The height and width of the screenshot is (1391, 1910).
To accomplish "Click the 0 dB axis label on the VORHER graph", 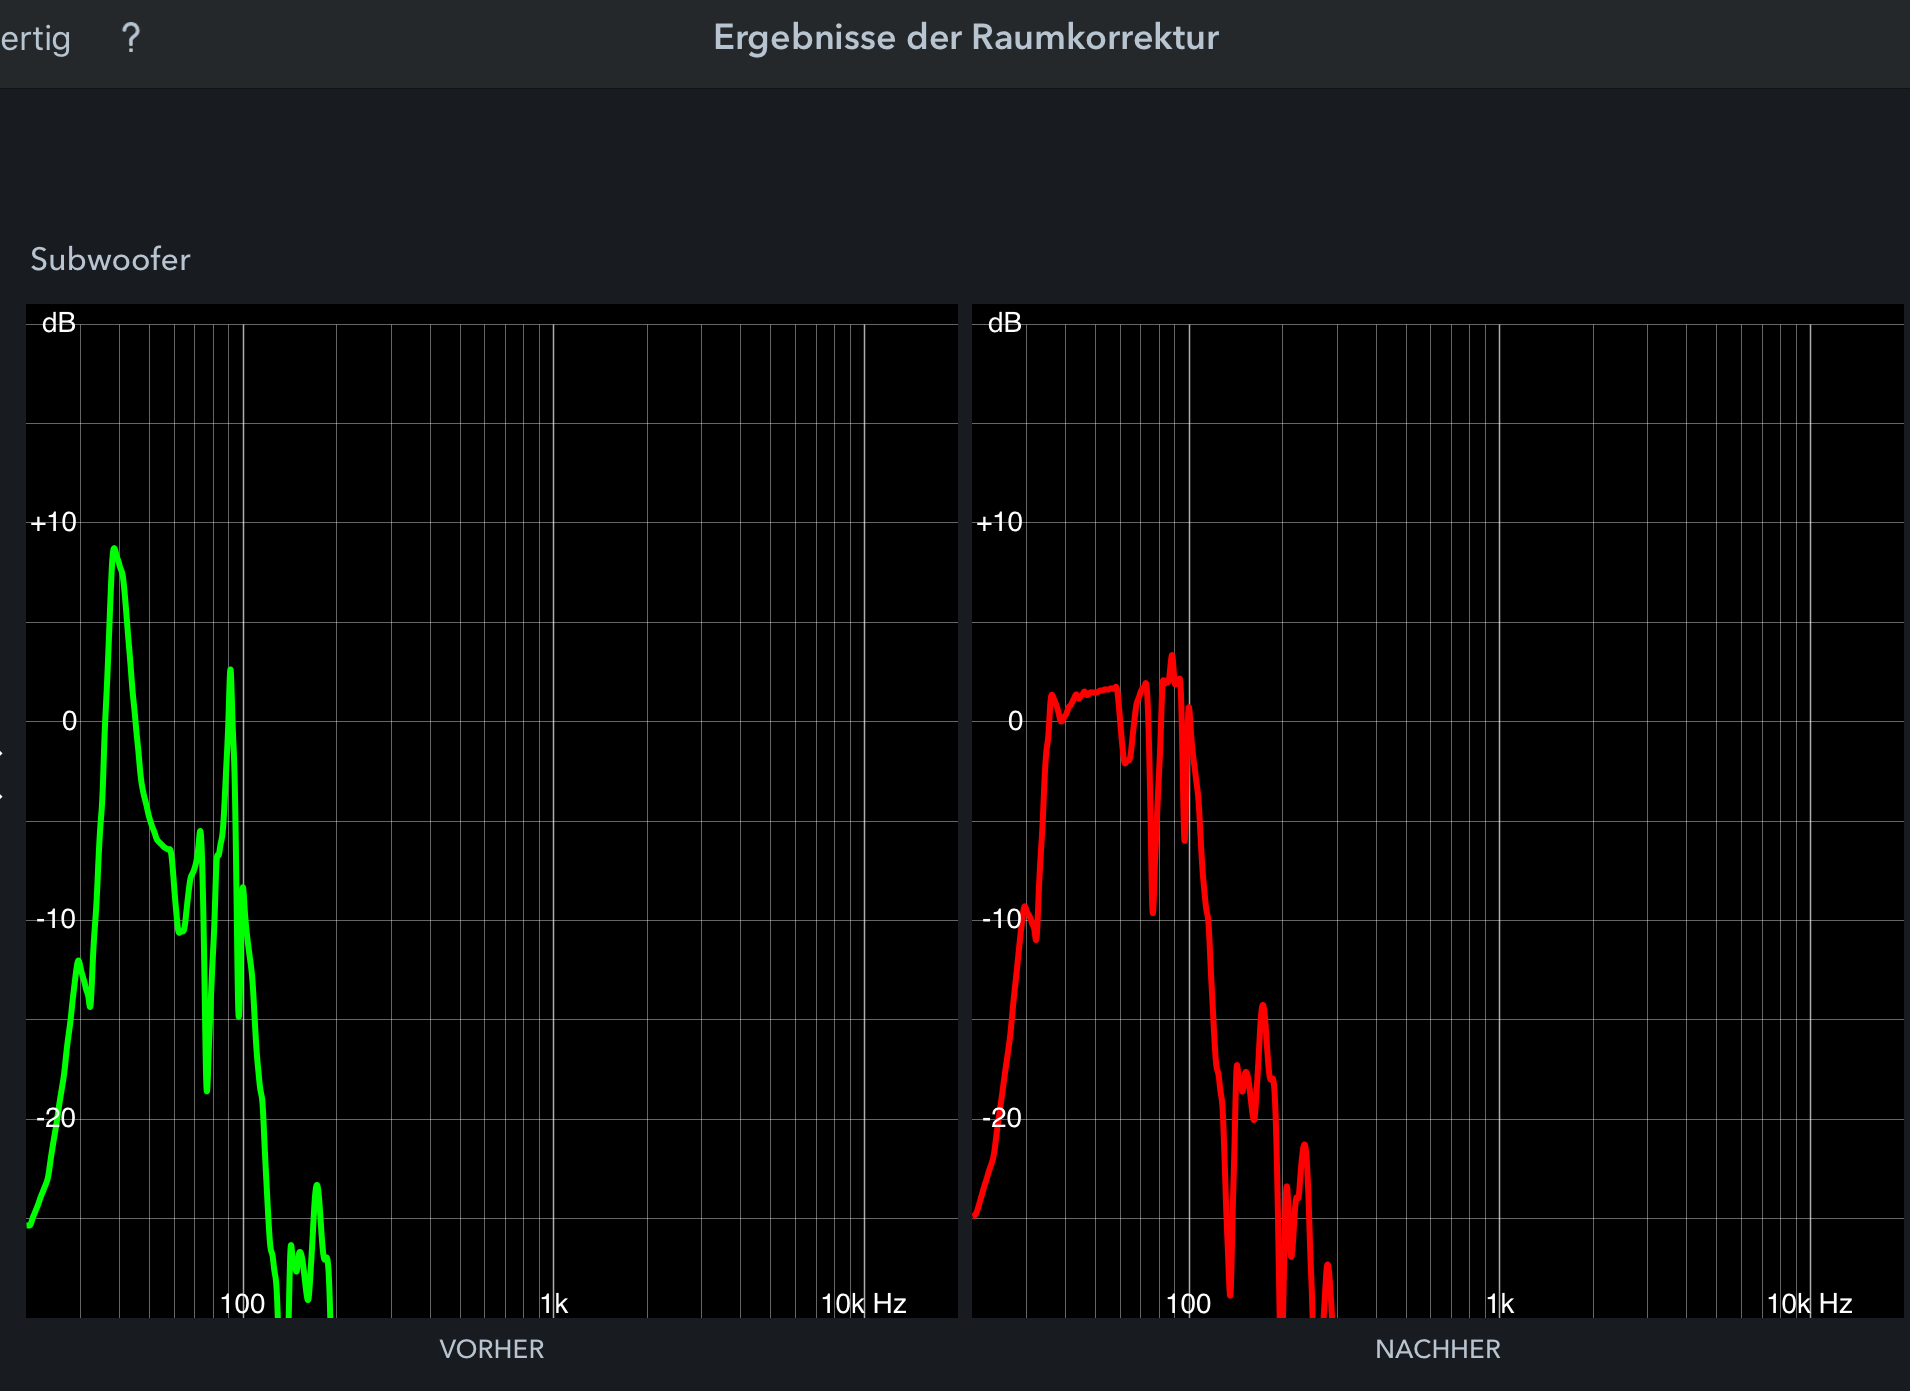I will pyautogui.click(x=69, y=721).
